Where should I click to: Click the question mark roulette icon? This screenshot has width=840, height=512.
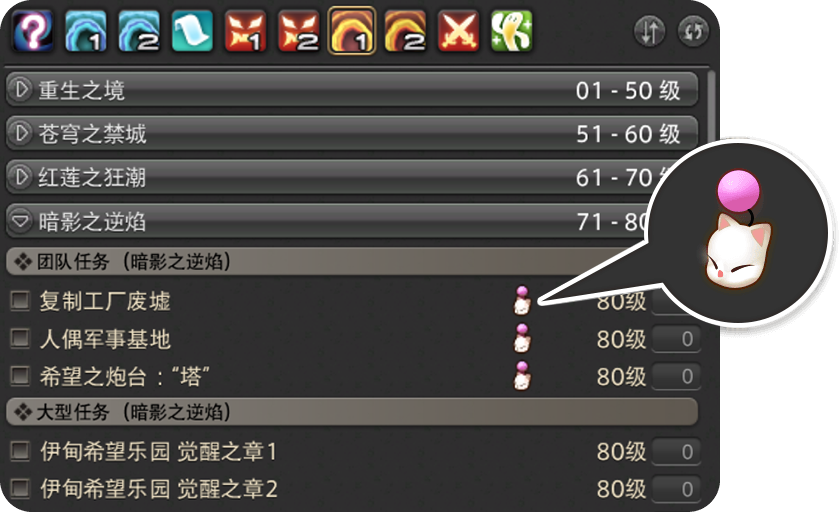(32, 31)
